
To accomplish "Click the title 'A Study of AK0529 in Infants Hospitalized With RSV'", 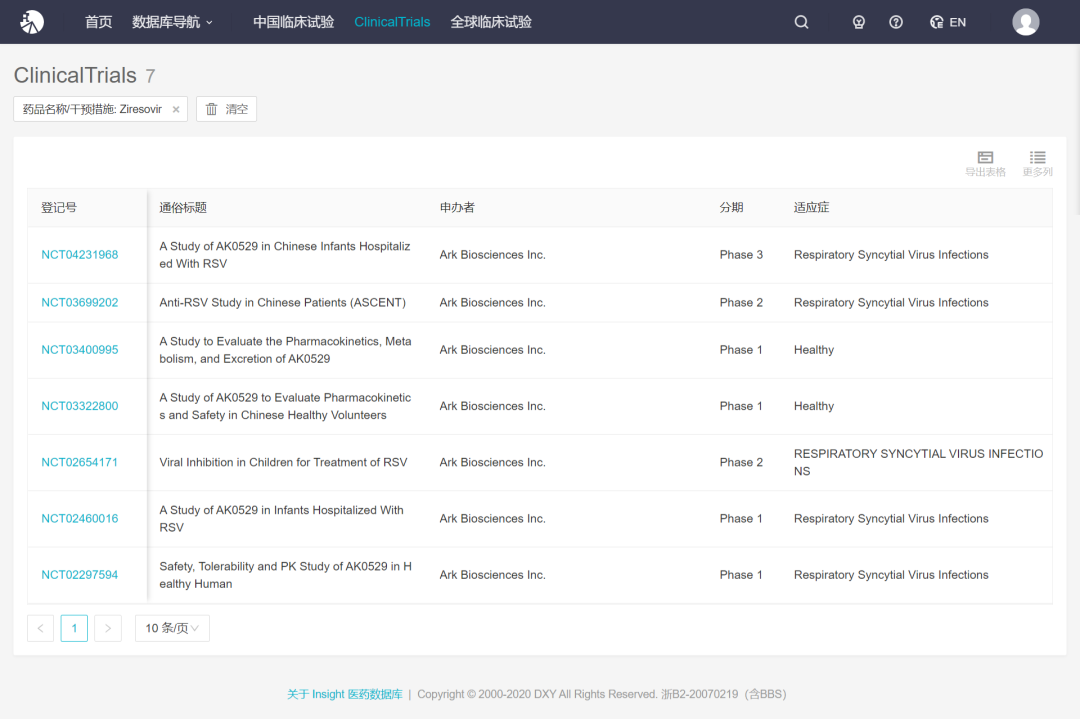I will 281,519.
